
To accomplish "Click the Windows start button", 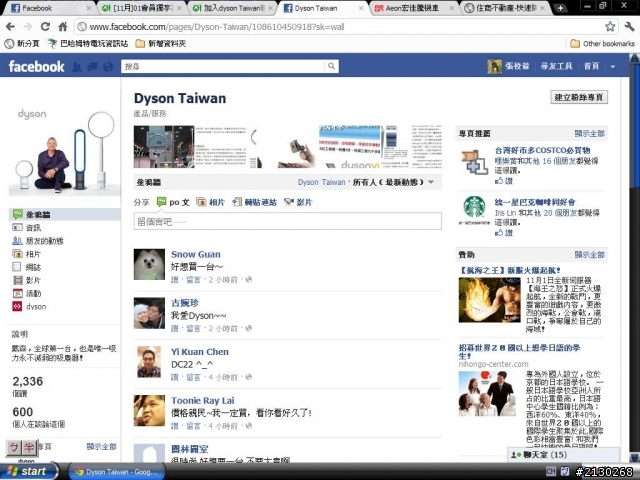I will [x=27, y=471].
